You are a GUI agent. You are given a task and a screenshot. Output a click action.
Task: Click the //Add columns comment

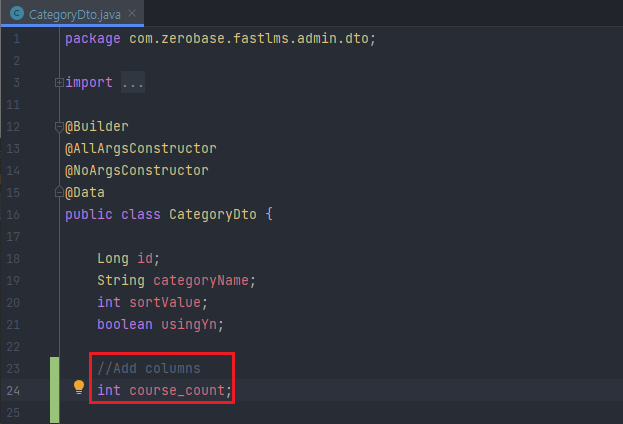(149, 368)
